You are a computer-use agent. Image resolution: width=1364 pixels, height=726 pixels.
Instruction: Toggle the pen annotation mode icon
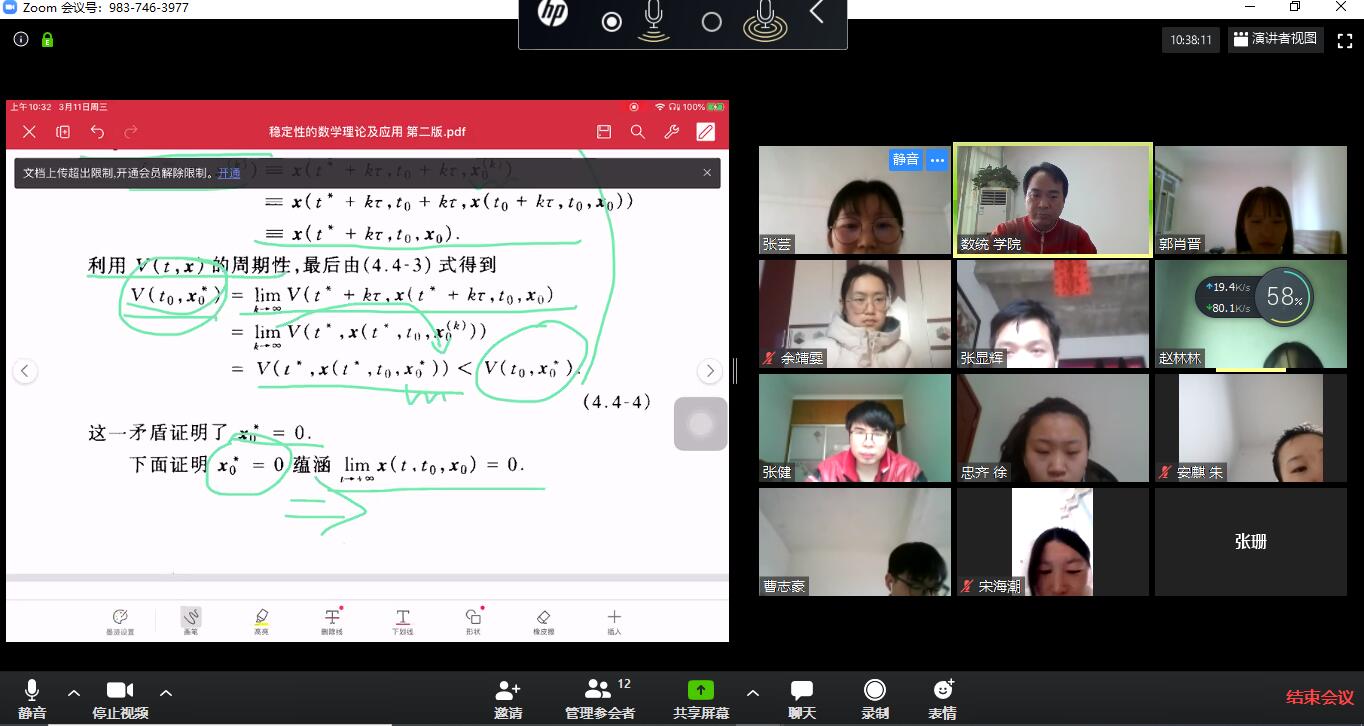tap(706, 132)
